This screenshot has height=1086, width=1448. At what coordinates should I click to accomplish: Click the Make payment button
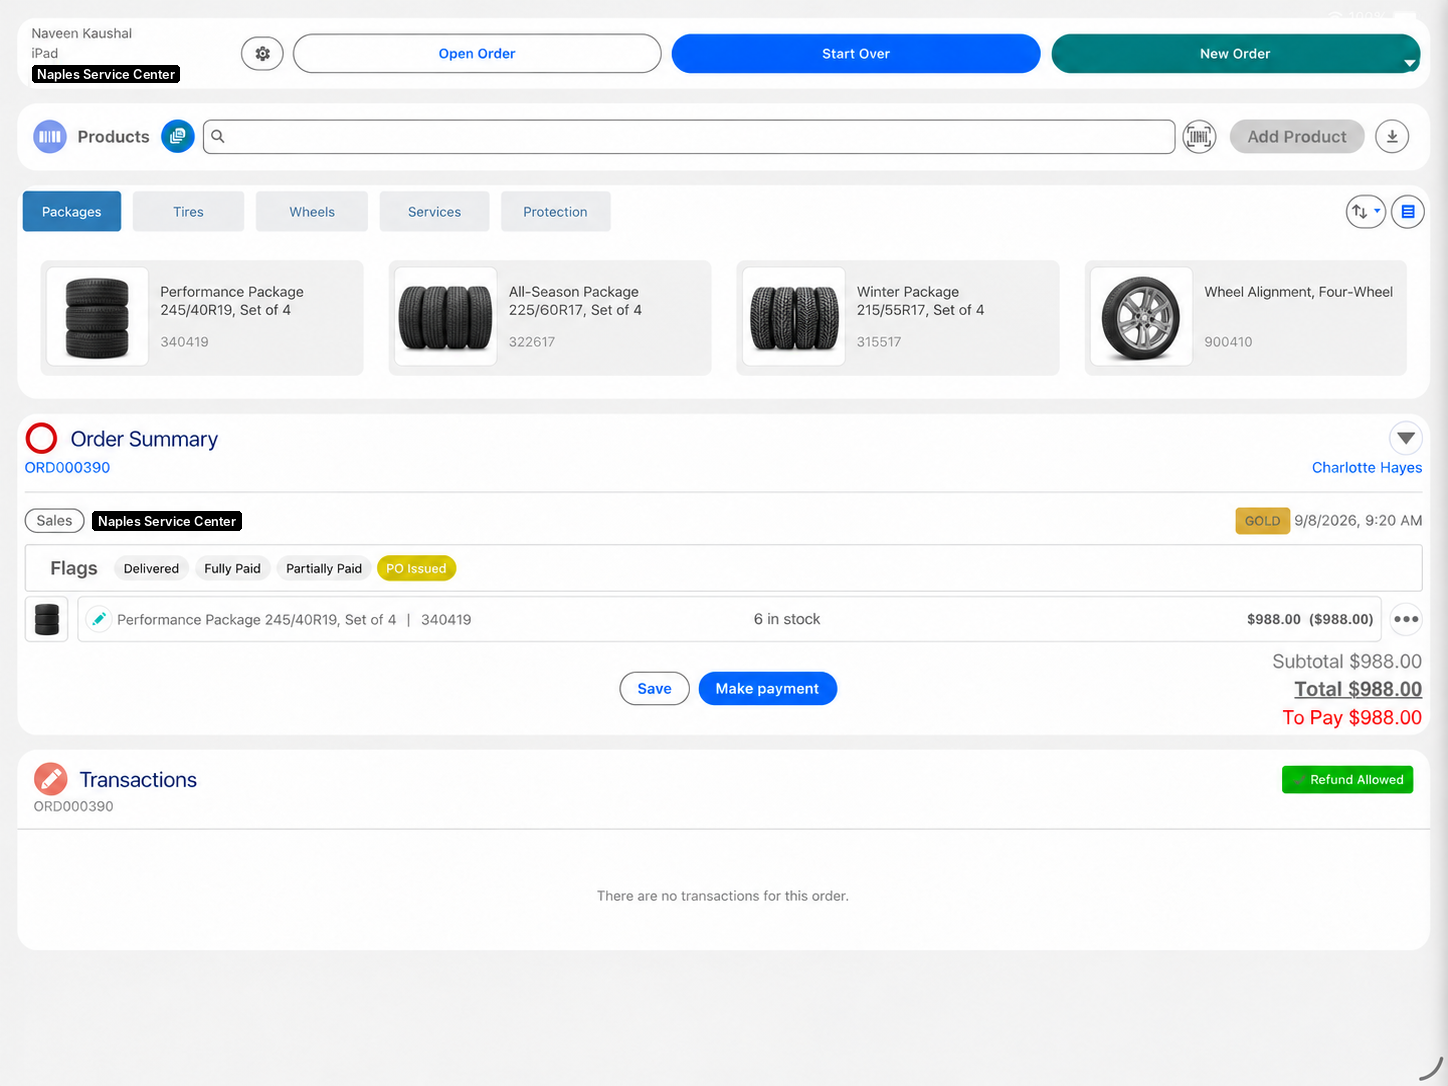pos(767,688)
